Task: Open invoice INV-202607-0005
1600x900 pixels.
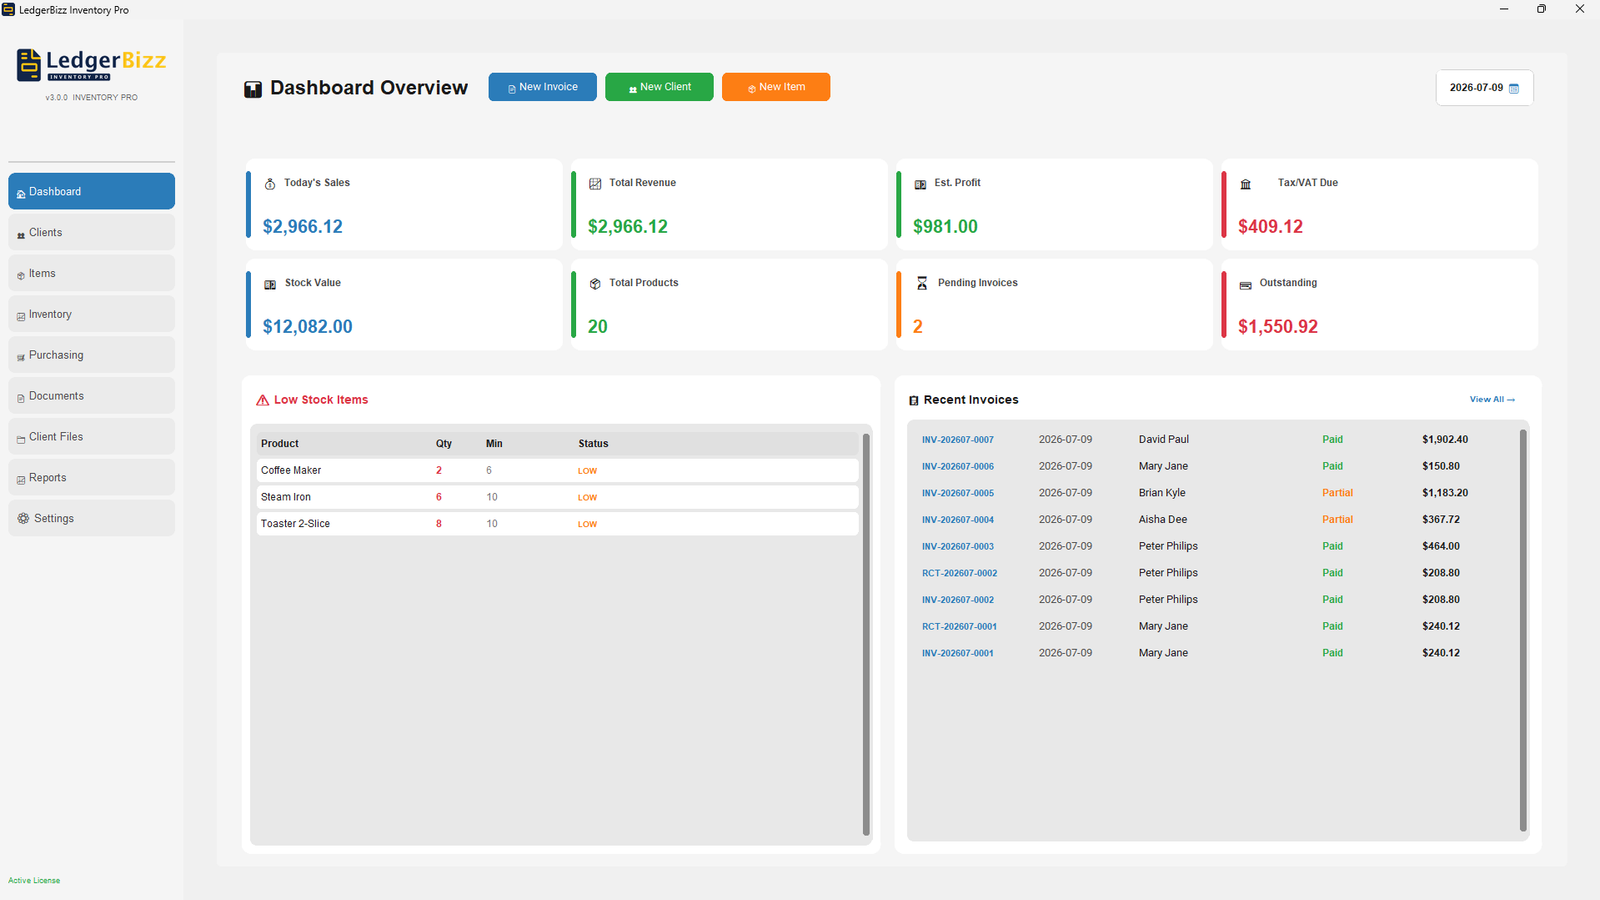Action: point(958,493)
